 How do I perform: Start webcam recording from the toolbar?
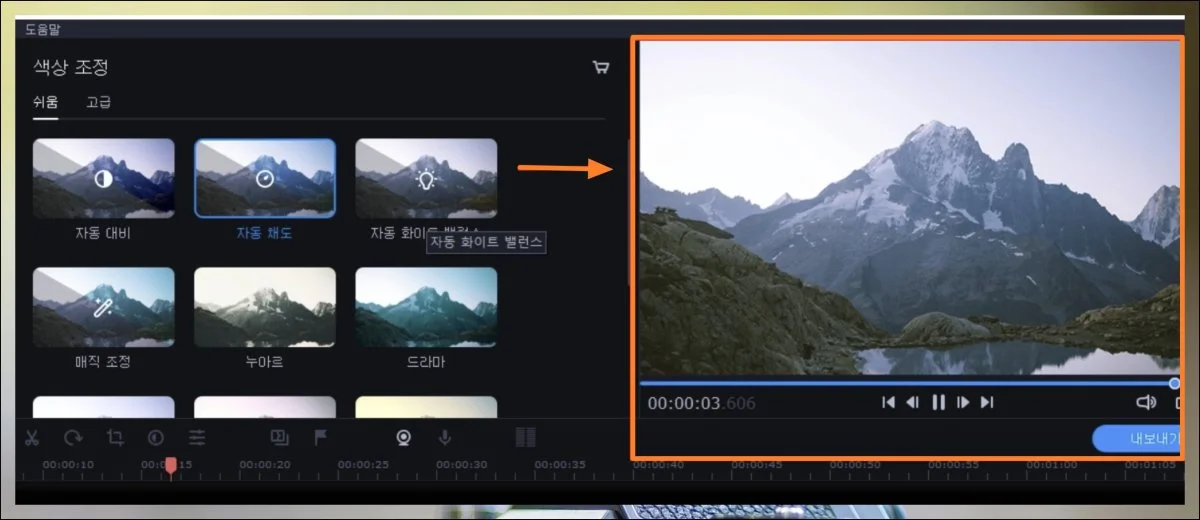point(403,437)
